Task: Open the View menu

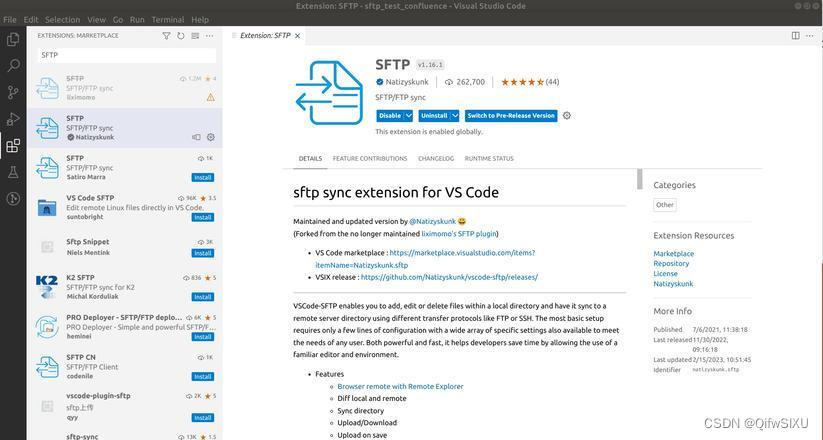Action: pos(97,19)
